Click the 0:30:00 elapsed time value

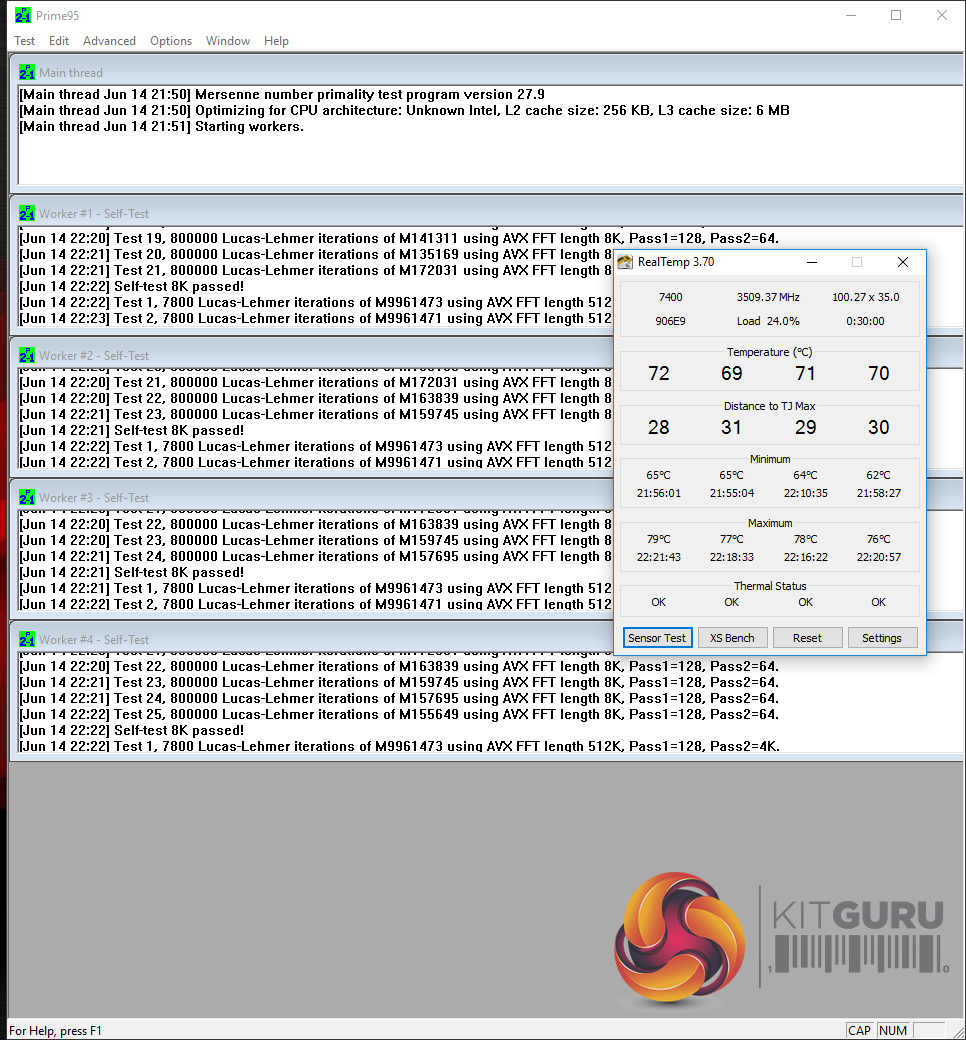(865, 321)
